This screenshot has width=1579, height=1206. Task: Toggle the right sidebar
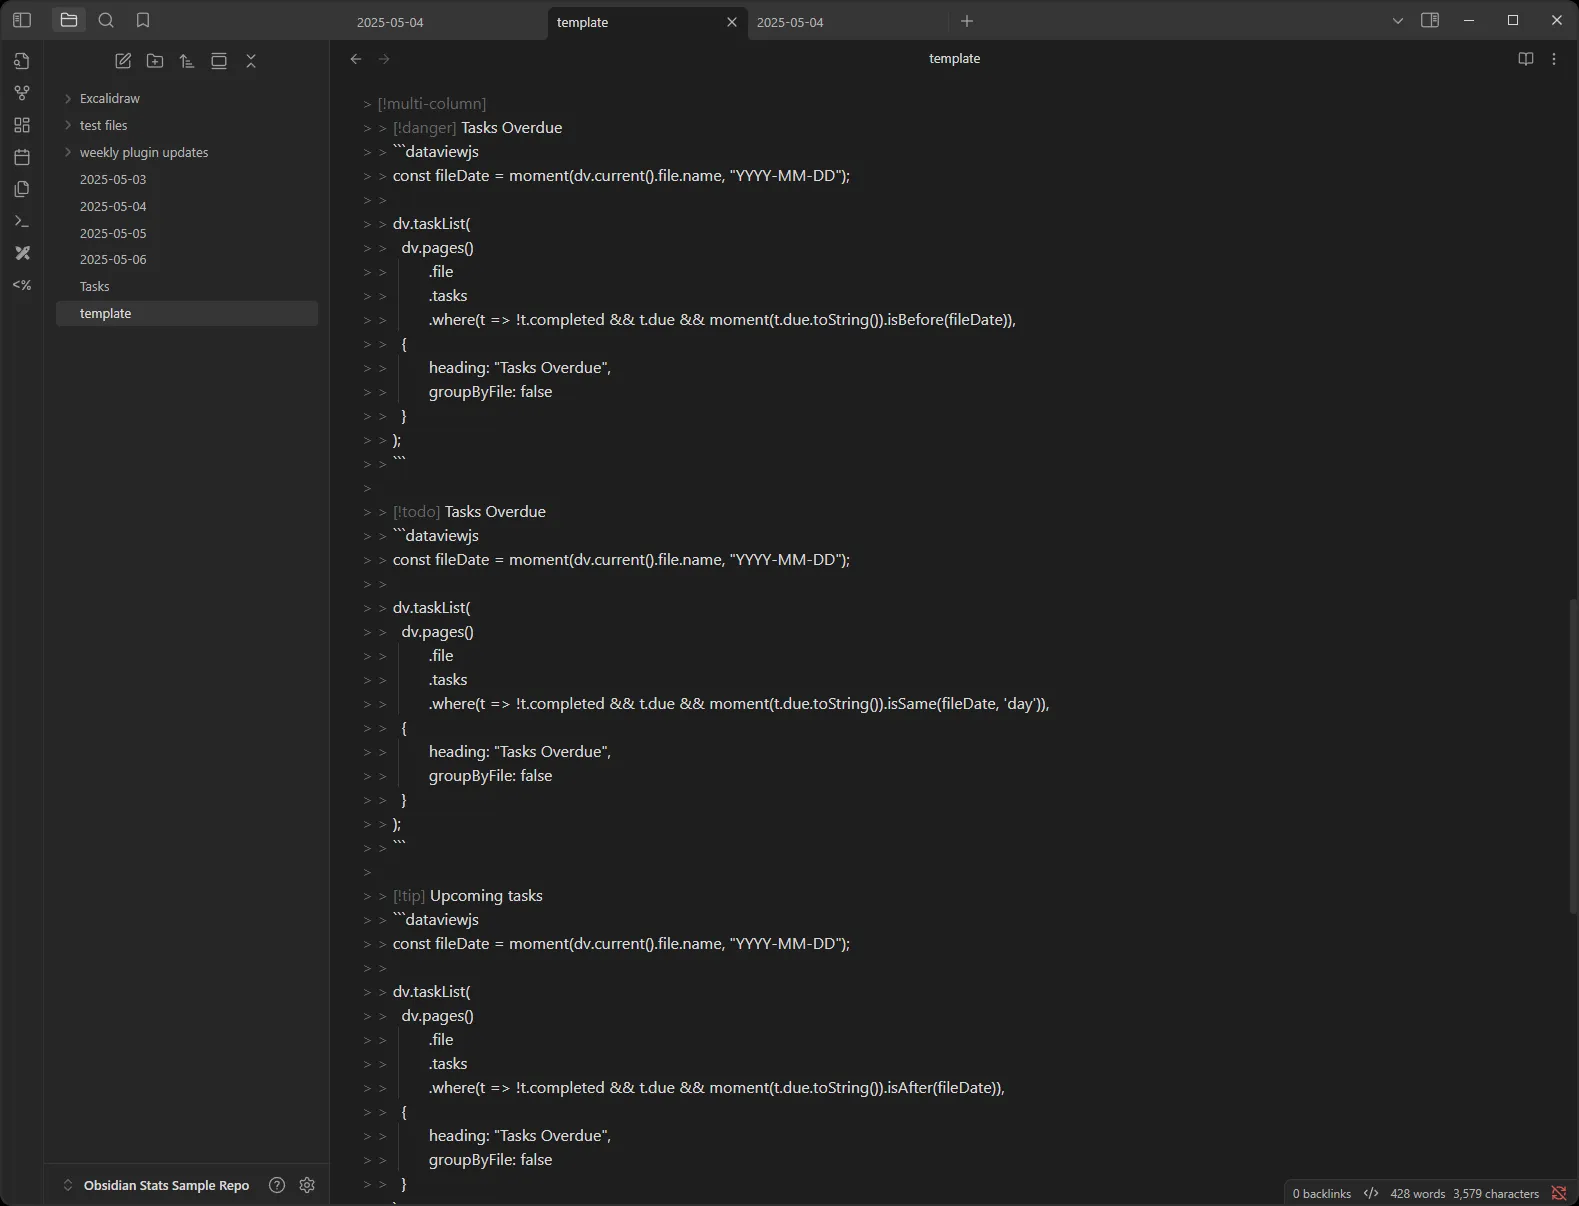click(1430, 20)
